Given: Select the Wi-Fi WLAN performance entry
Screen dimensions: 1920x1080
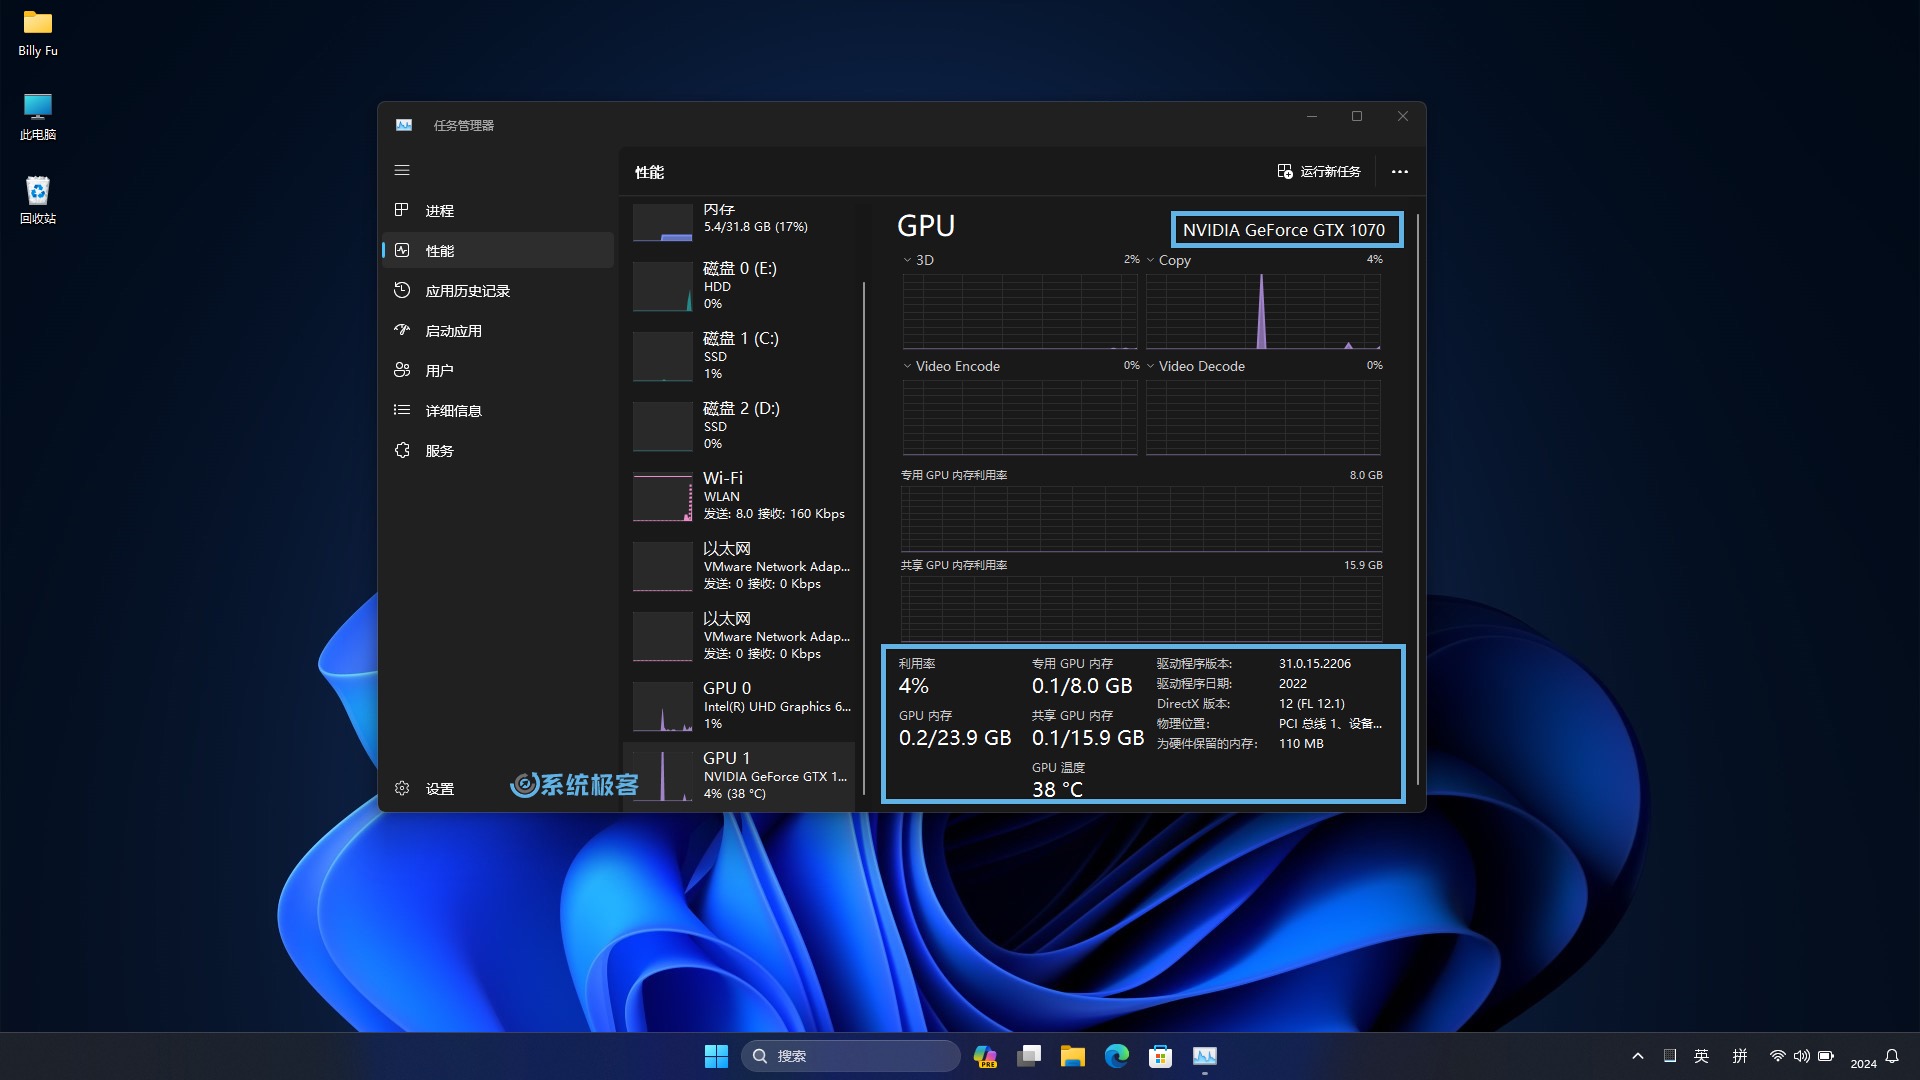Looking at the screenshot, I should click(742, 495).
